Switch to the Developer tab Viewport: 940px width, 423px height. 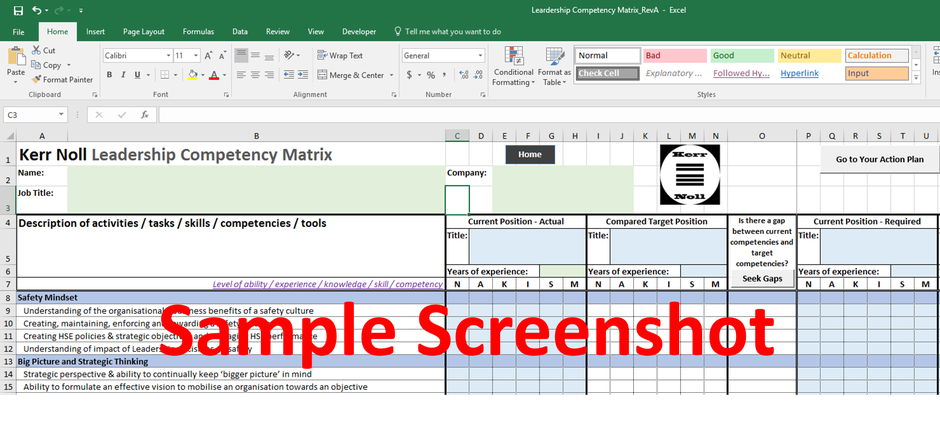point(359,32)
